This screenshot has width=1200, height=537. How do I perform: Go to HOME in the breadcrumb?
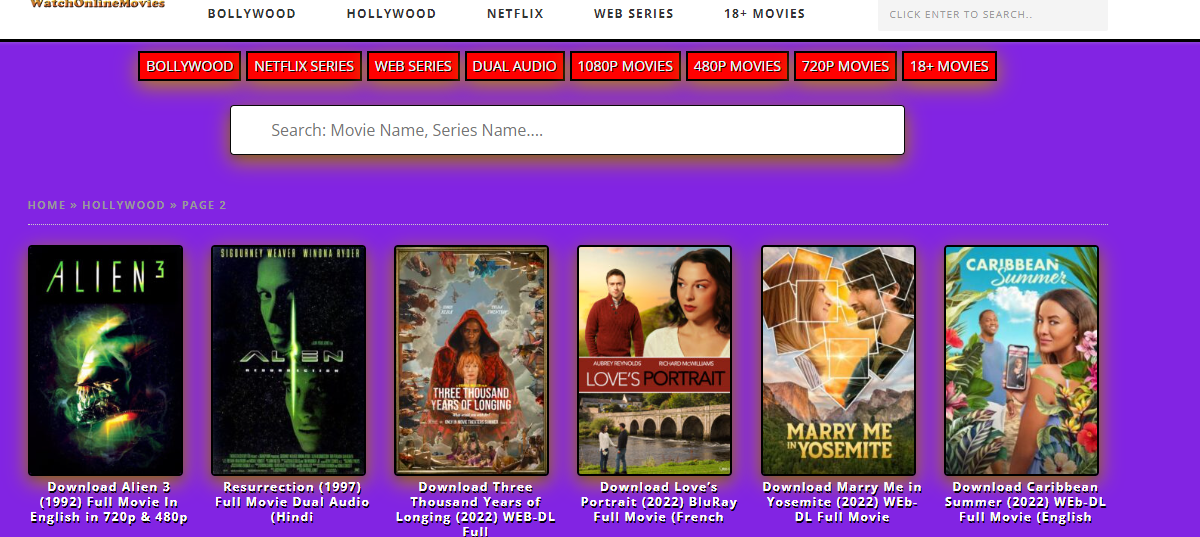46,205
